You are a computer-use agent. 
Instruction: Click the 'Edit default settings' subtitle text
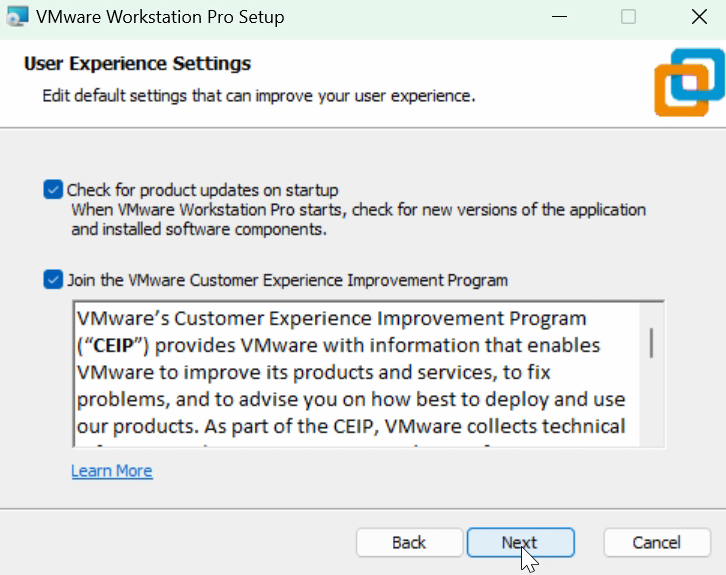[259, 96]
